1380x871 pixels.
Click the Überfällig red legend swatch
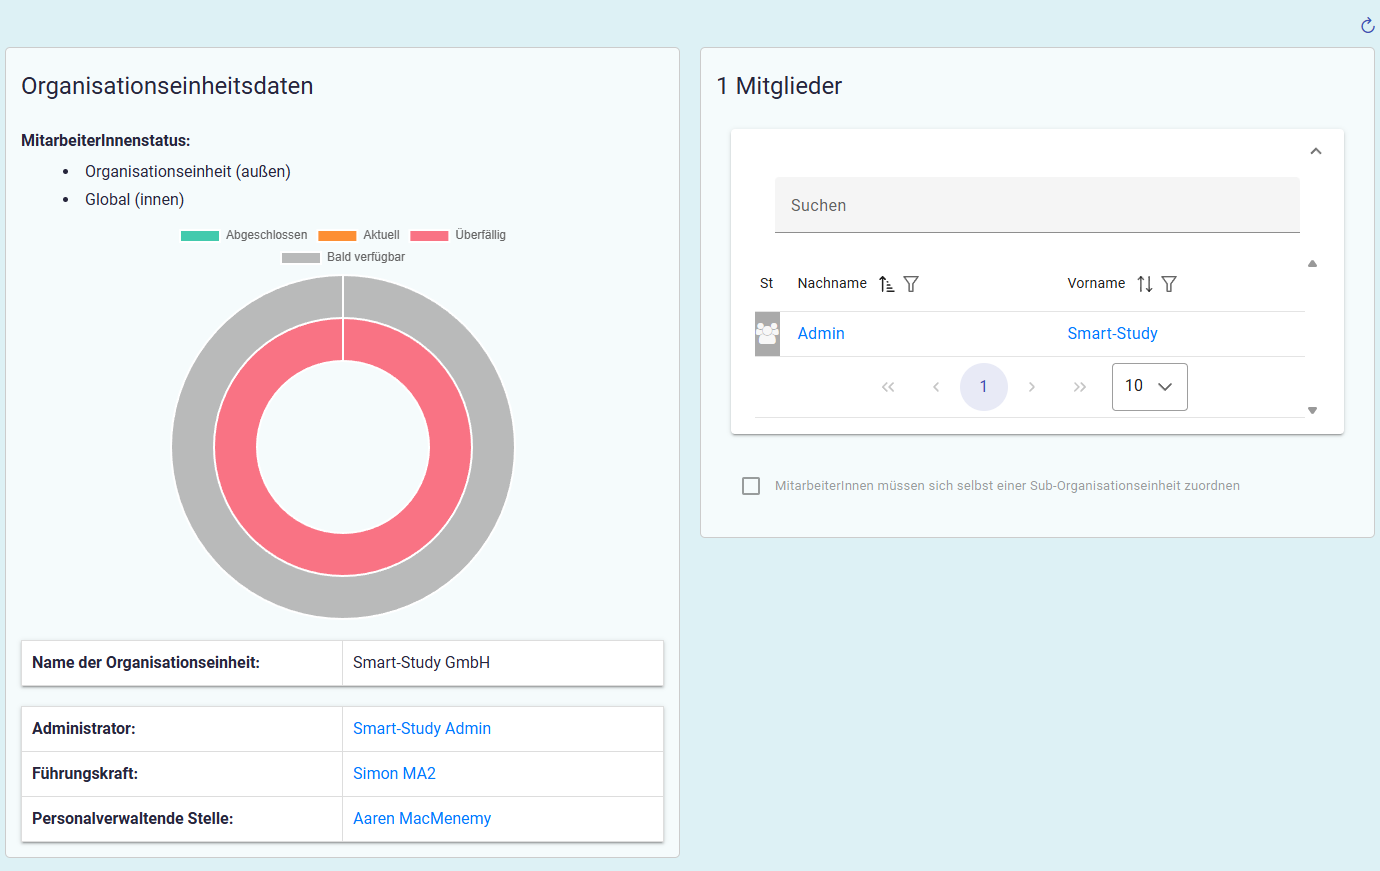429,235
